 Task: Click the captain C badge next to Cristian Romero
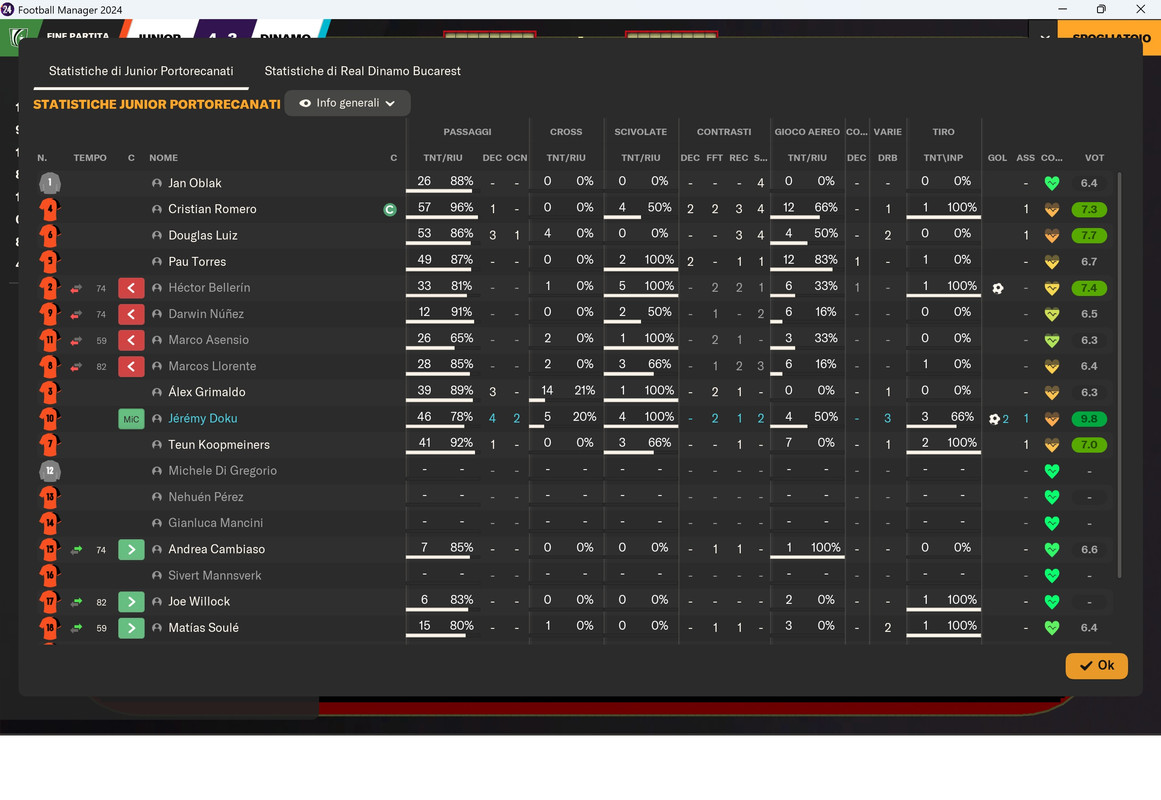pos(389,210)
